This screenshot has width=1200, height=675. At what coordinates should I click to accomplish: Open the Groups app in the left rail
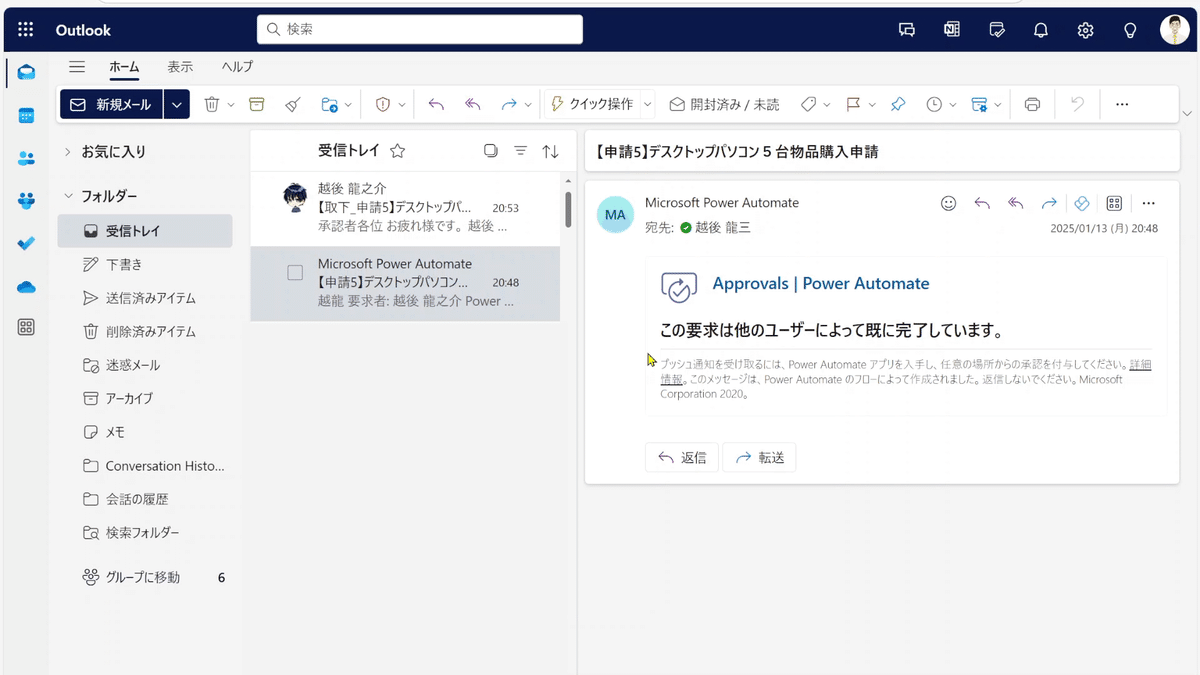coord(26,201)
